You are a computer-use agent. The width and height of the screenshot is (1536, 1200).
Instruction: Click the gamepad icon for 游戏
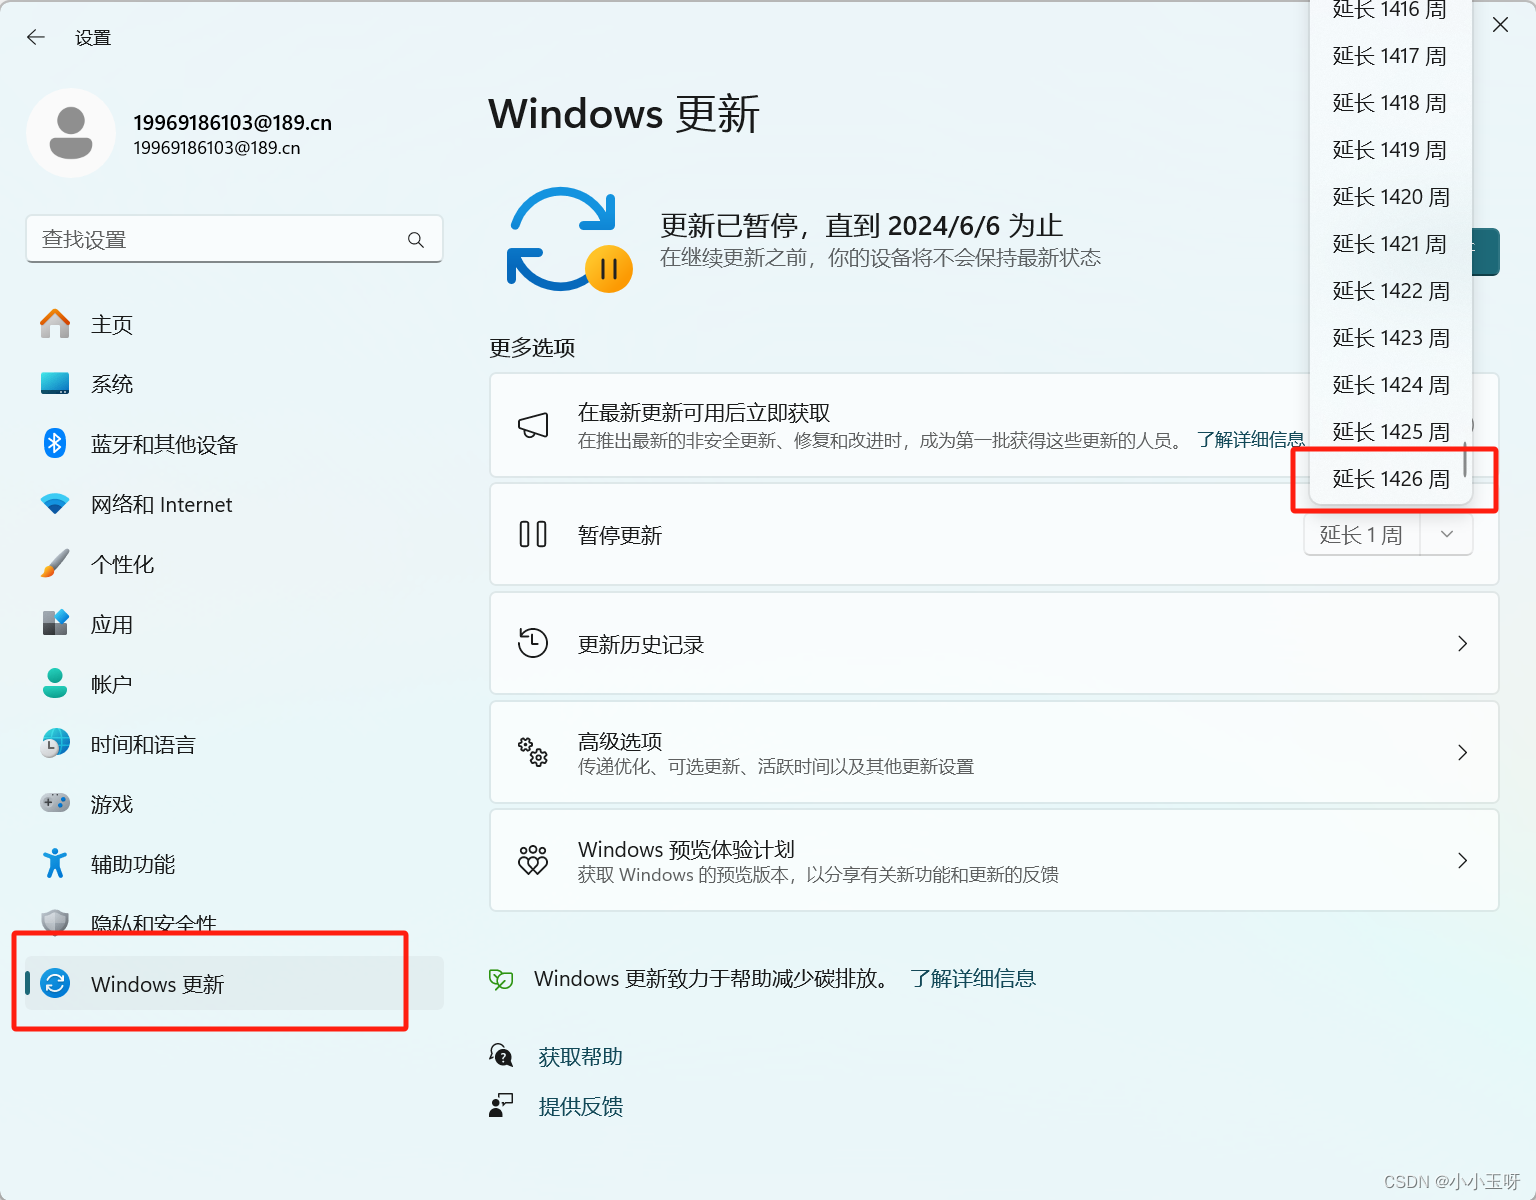(x=55, y=803)
